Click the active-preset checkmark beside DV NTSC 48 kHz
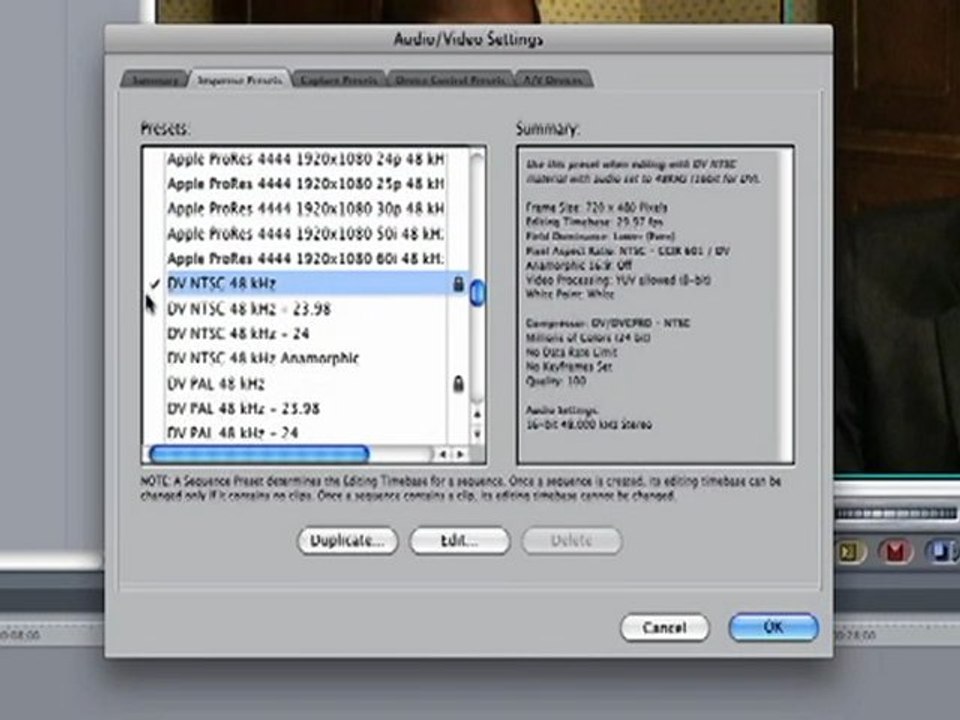Viewport: 960px width, 720px height. tap(155, 283)
